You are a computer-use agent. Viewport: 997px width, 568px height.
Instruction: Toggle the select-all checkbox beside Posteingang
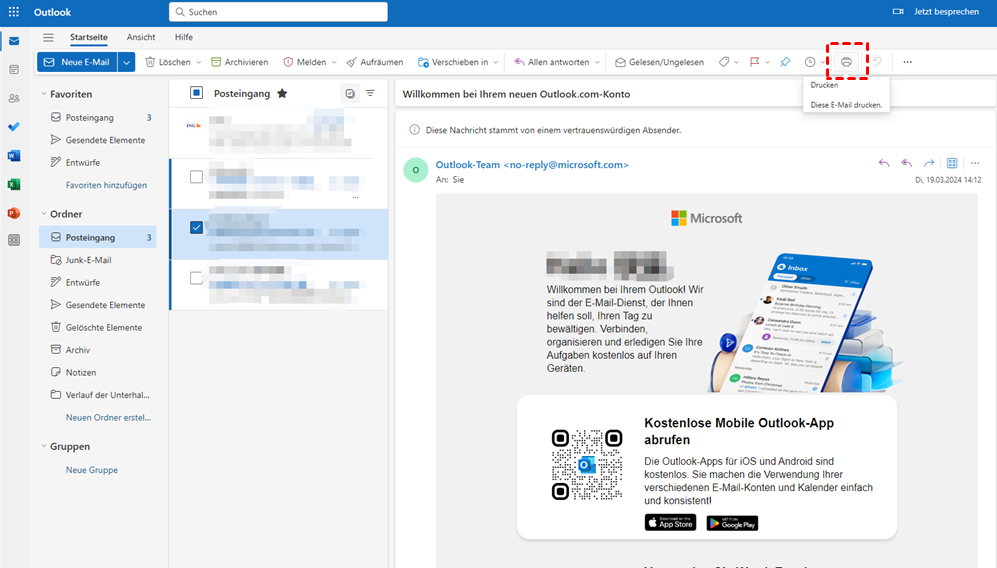coord(196,93)
